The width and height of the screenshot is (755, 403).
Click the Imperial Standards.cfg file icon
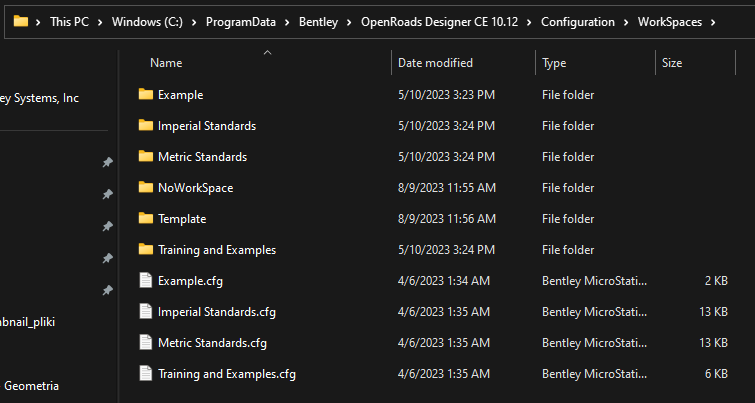coord(145,312)
